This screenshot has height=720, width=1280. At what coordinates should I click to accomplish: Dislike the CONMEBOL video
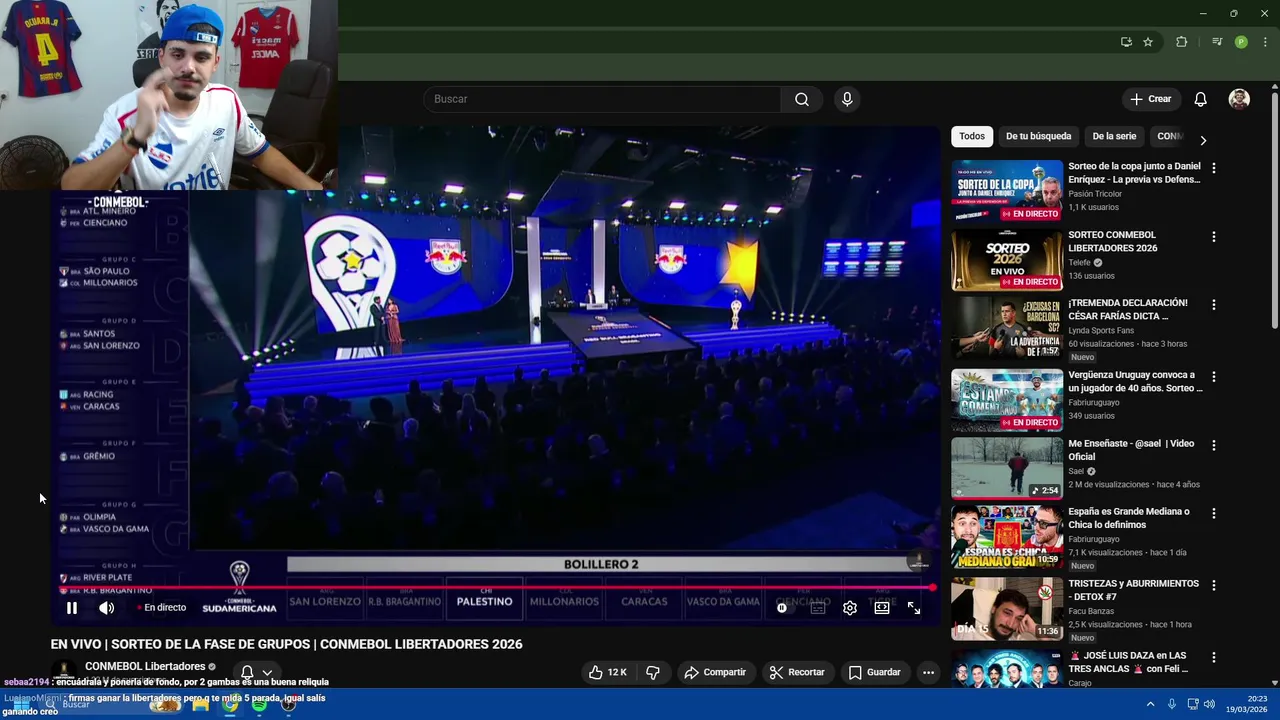click(653, 672)
